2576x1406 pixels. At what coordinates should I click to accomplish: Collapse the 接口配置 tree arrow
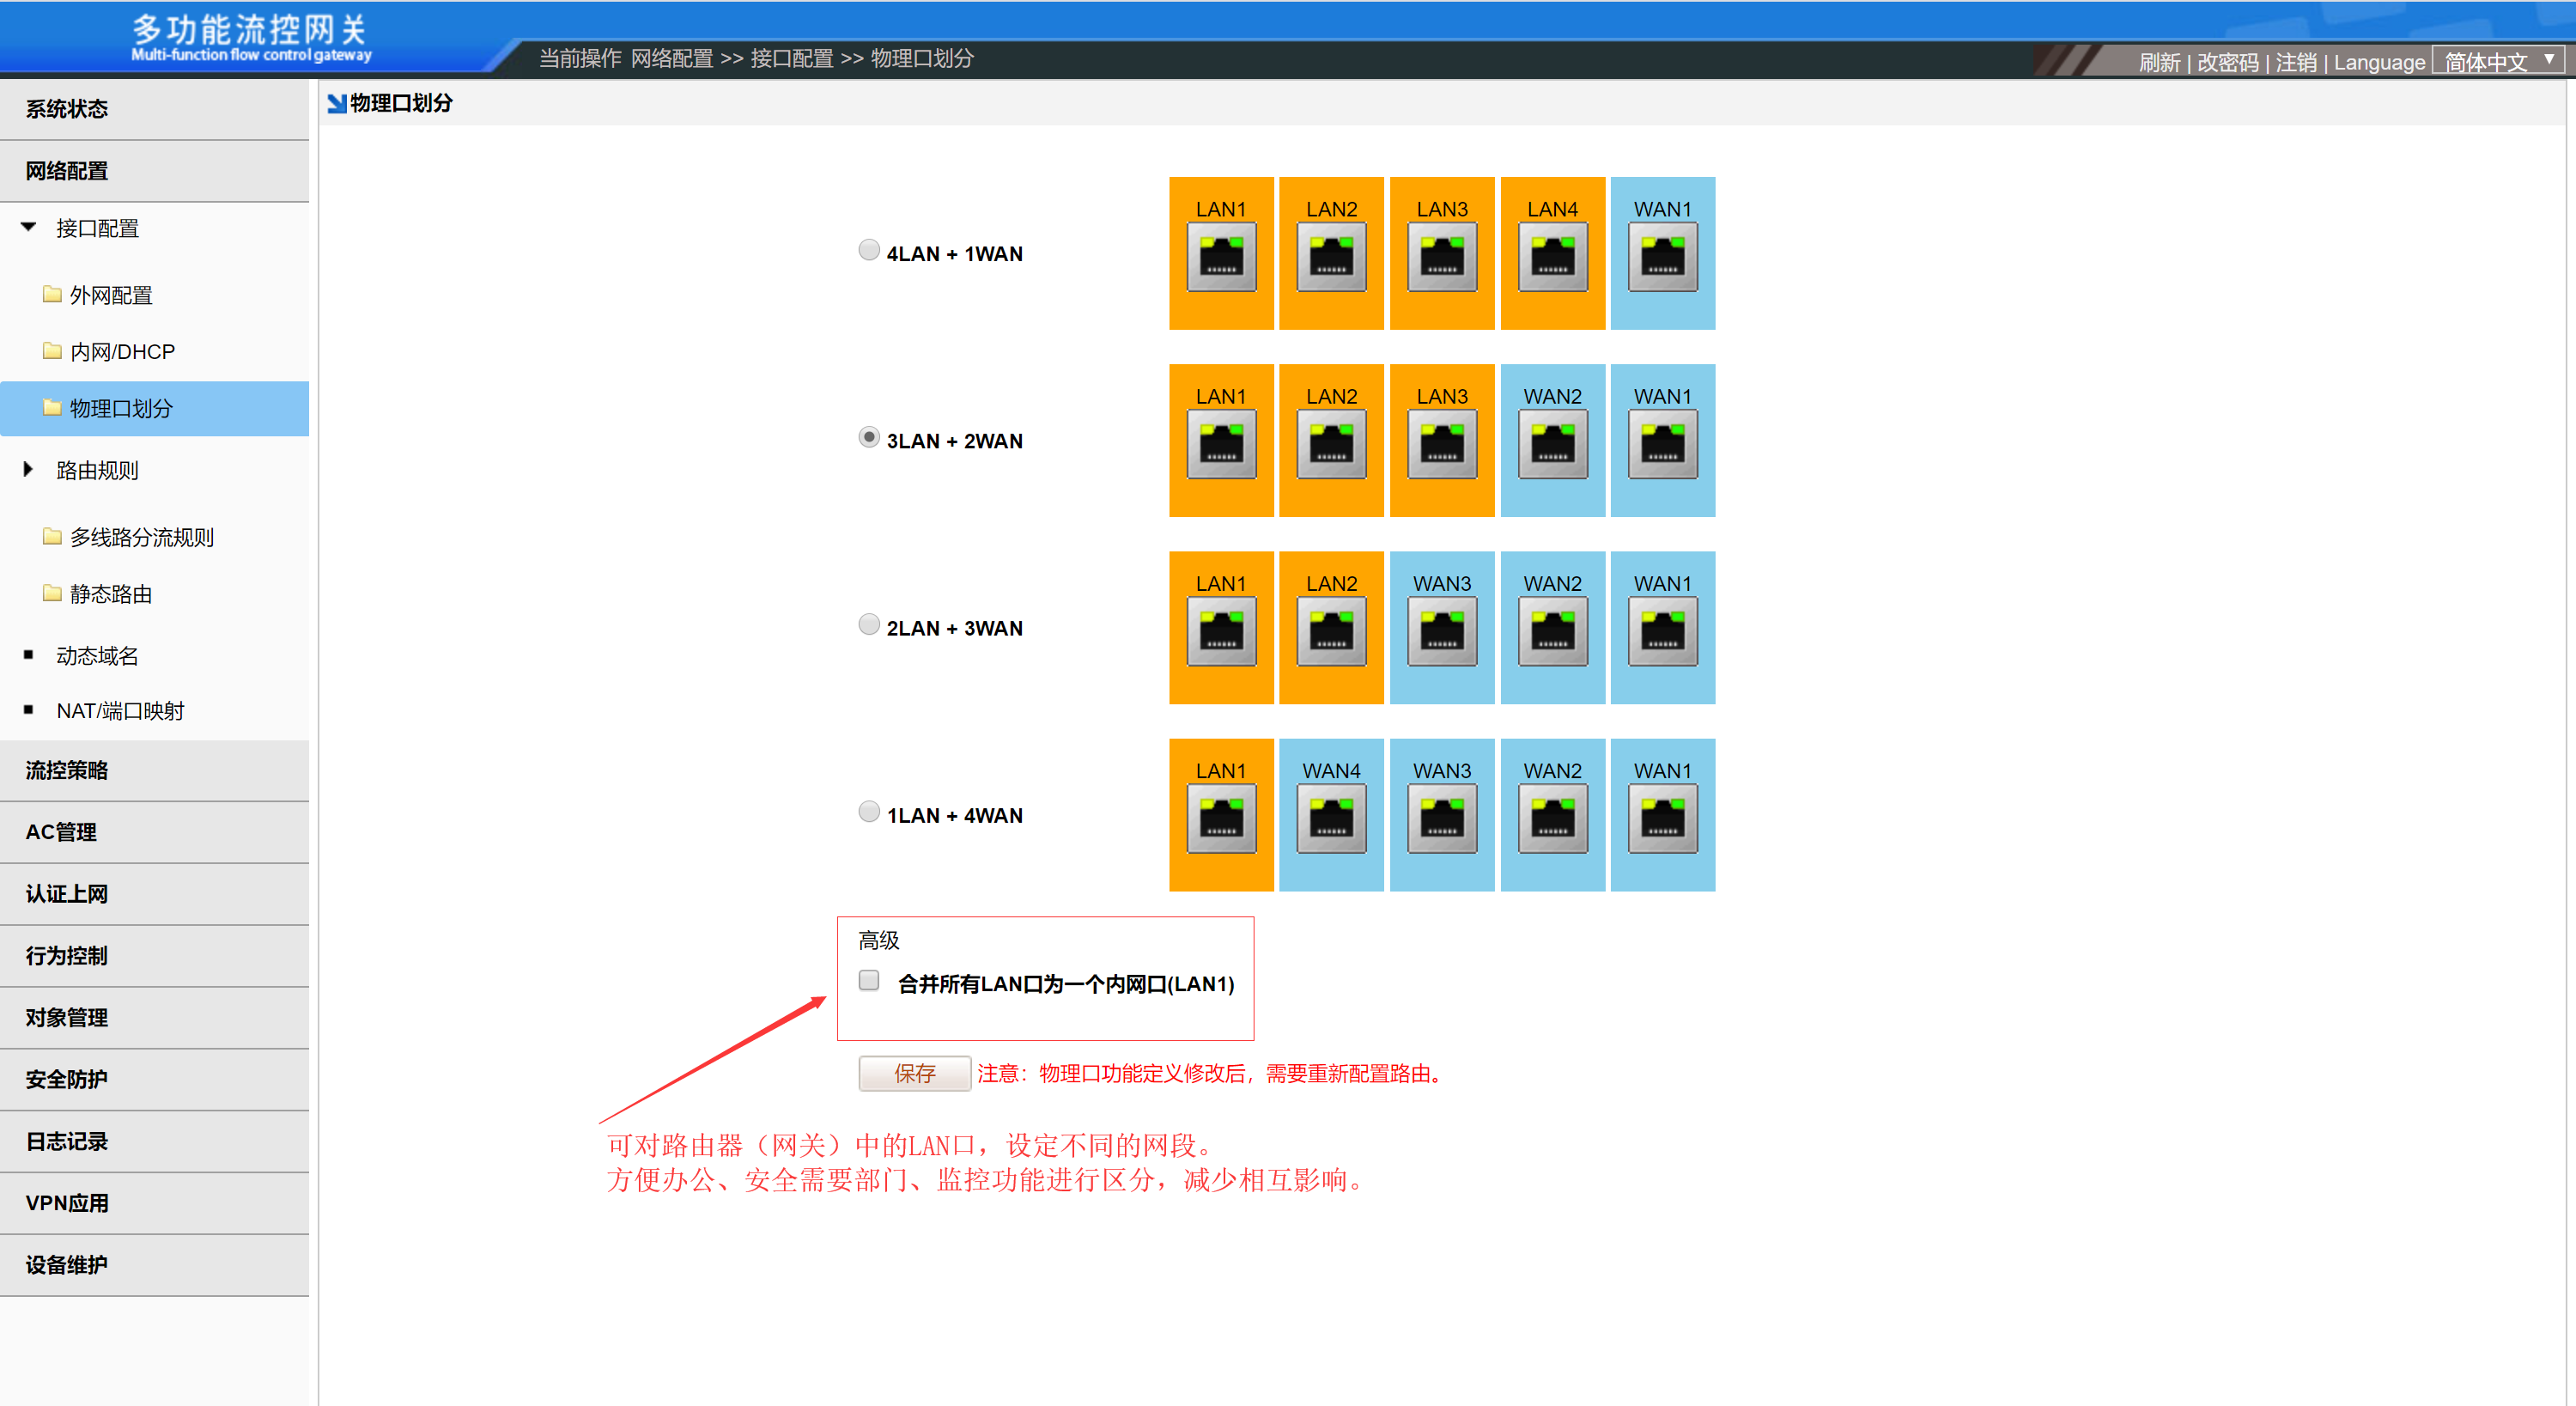[28, 227]
